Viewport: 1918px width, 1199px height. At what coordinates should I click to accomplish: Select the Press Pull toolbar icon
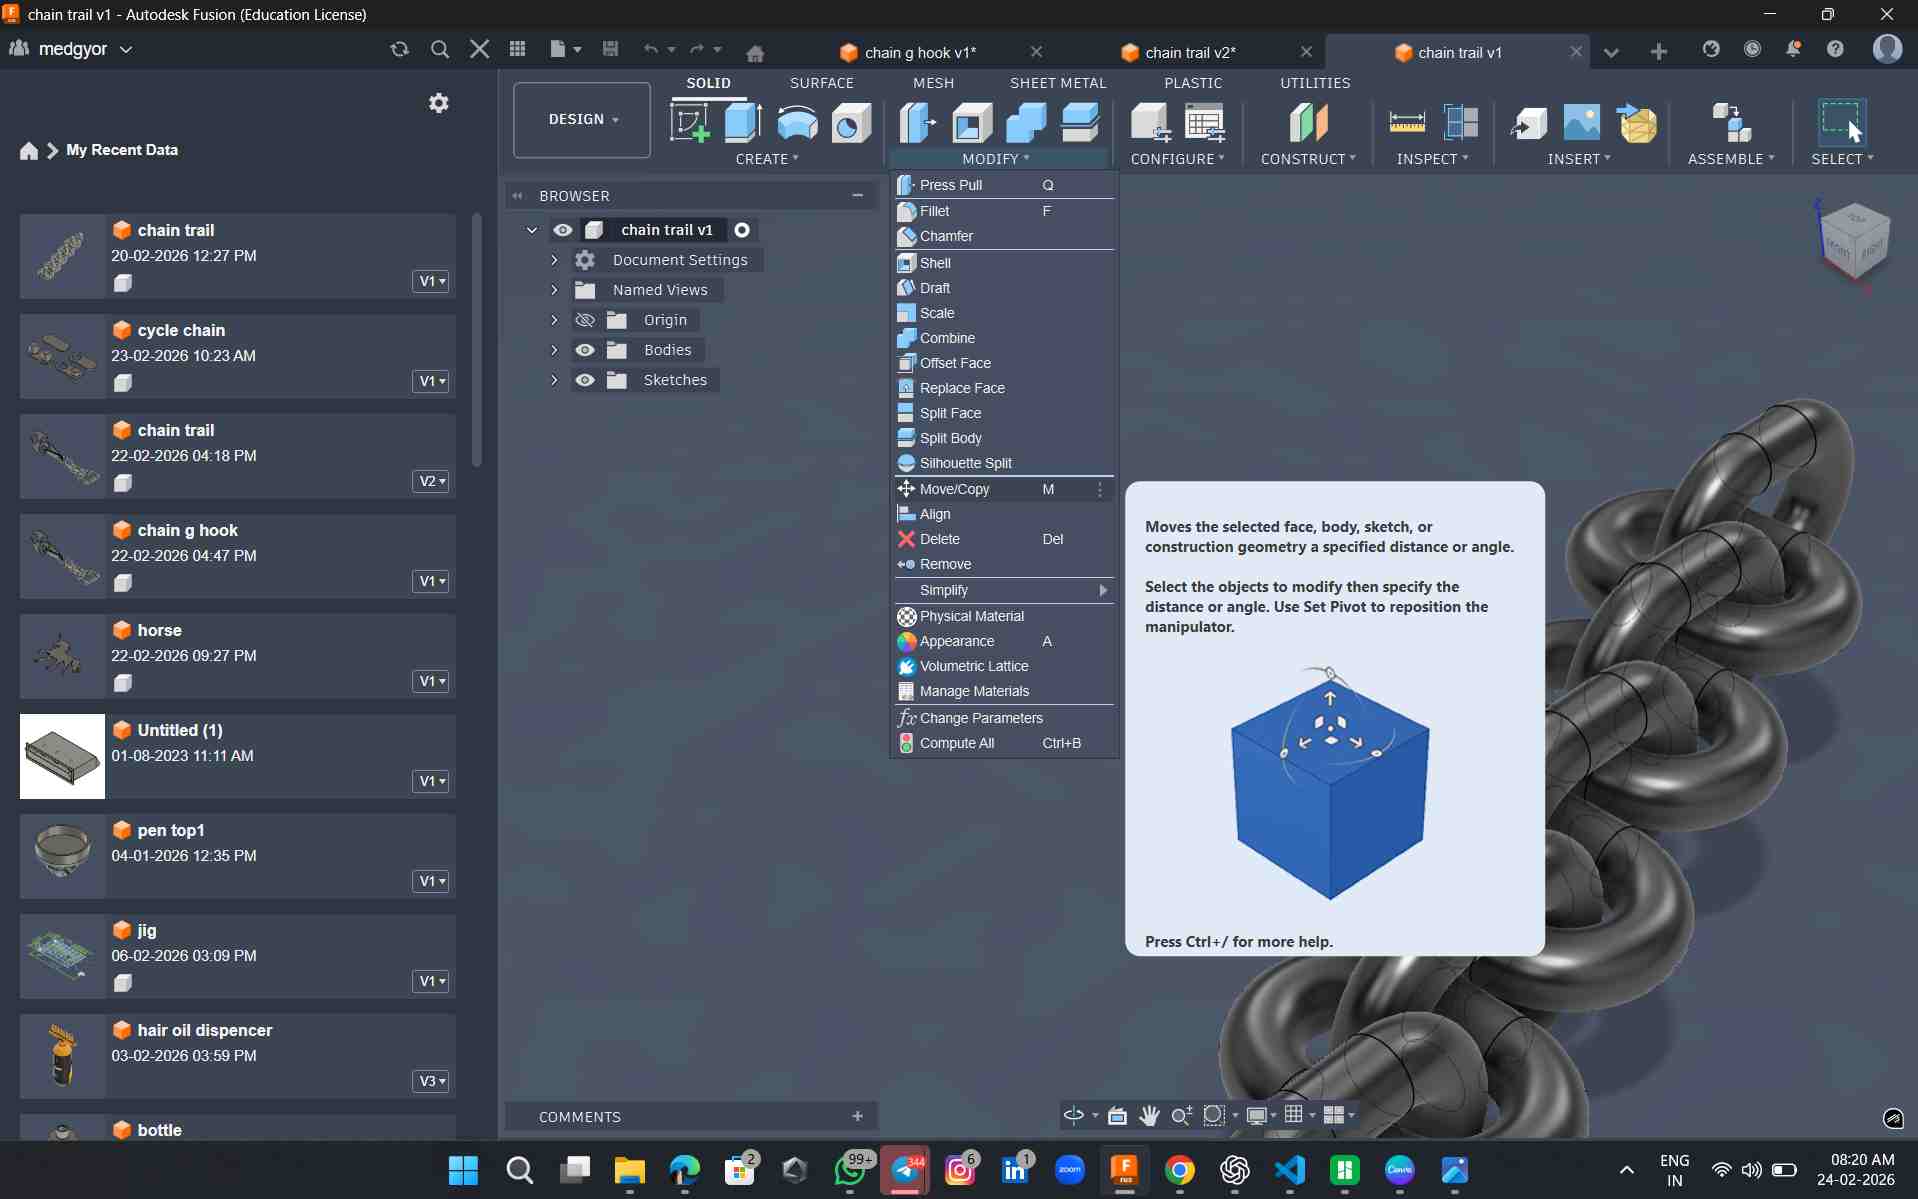917,123
